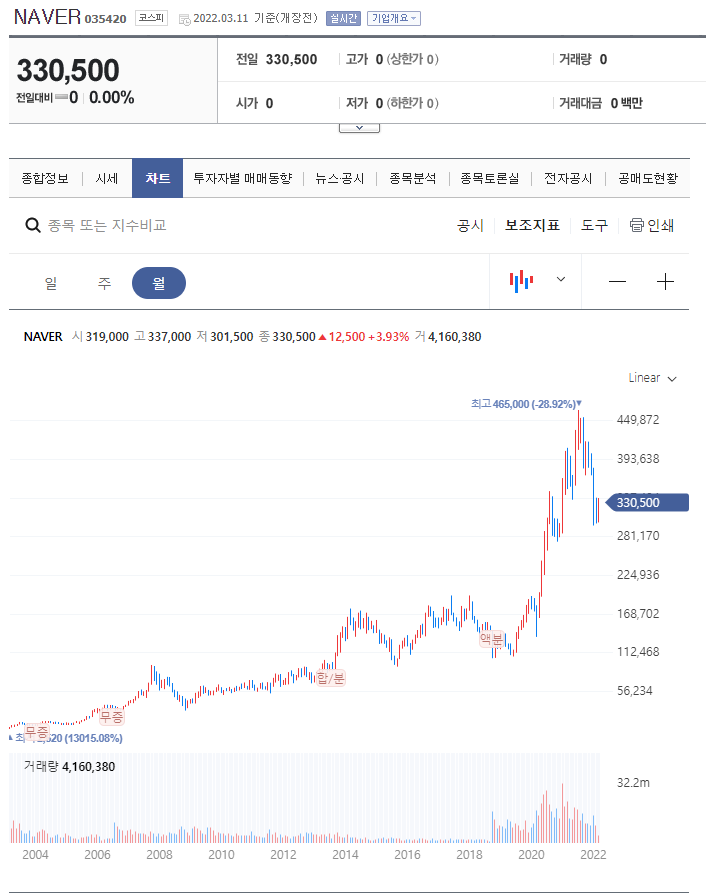
Task: Zoom out chart with minus button
Action: (617, 282)
